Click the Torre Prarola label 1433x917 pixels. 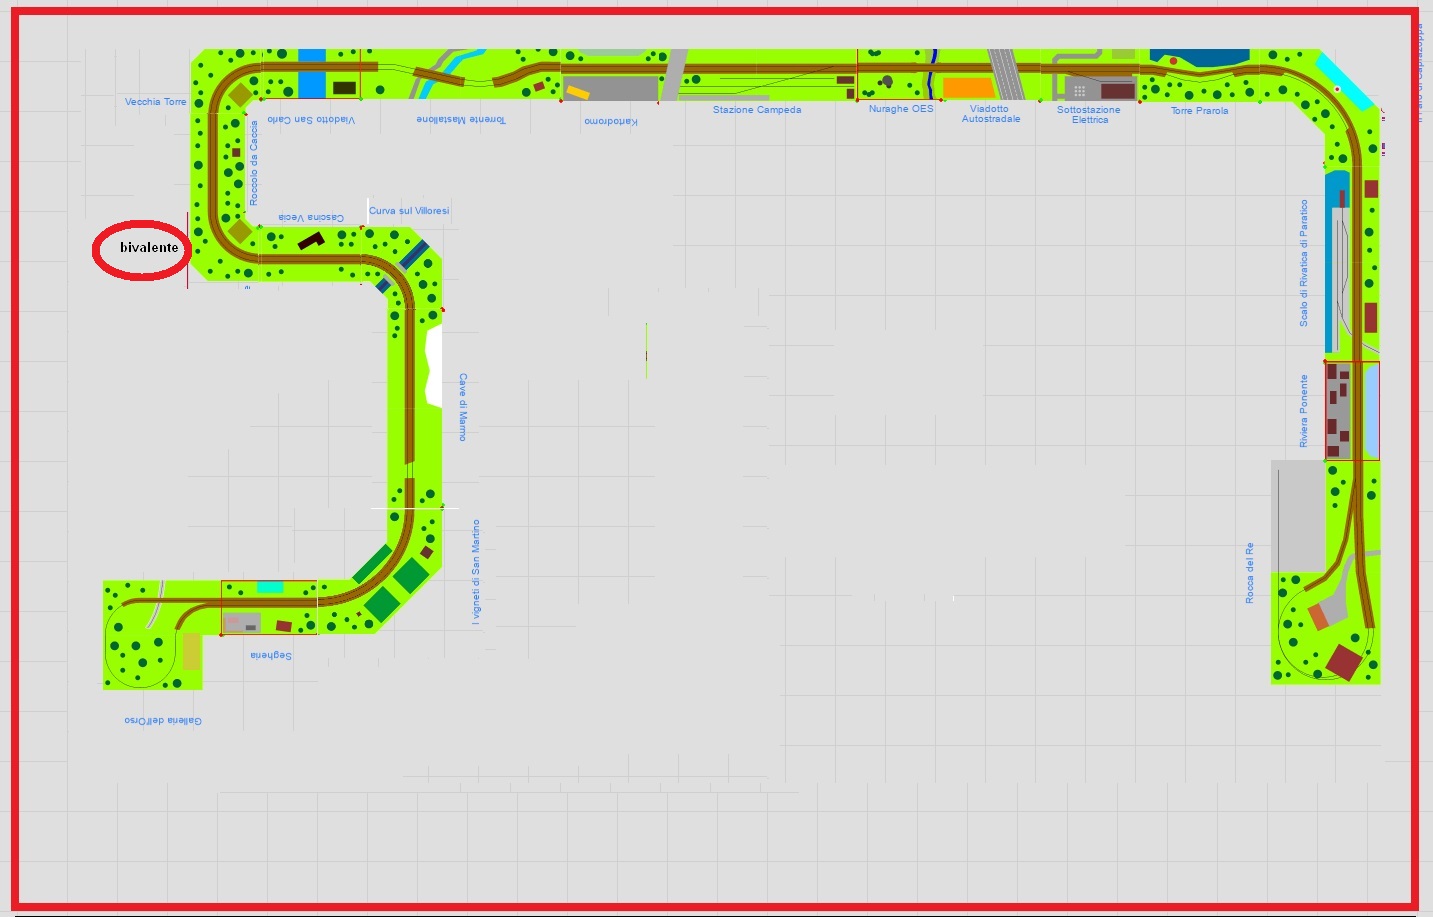[1199, 111]
